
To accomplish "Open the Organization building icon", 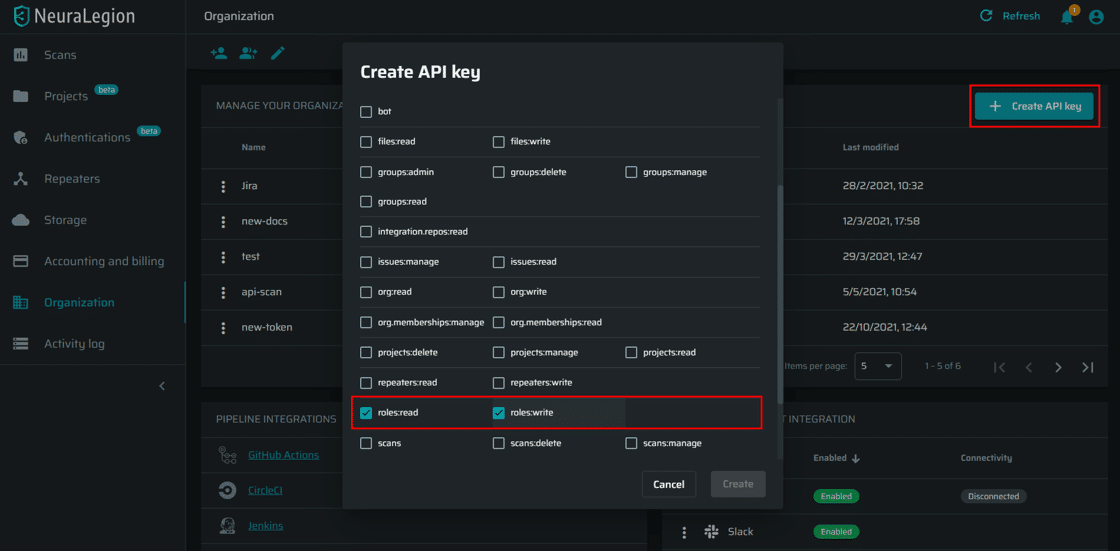I will pyautogui.click(x=21, y=302).
